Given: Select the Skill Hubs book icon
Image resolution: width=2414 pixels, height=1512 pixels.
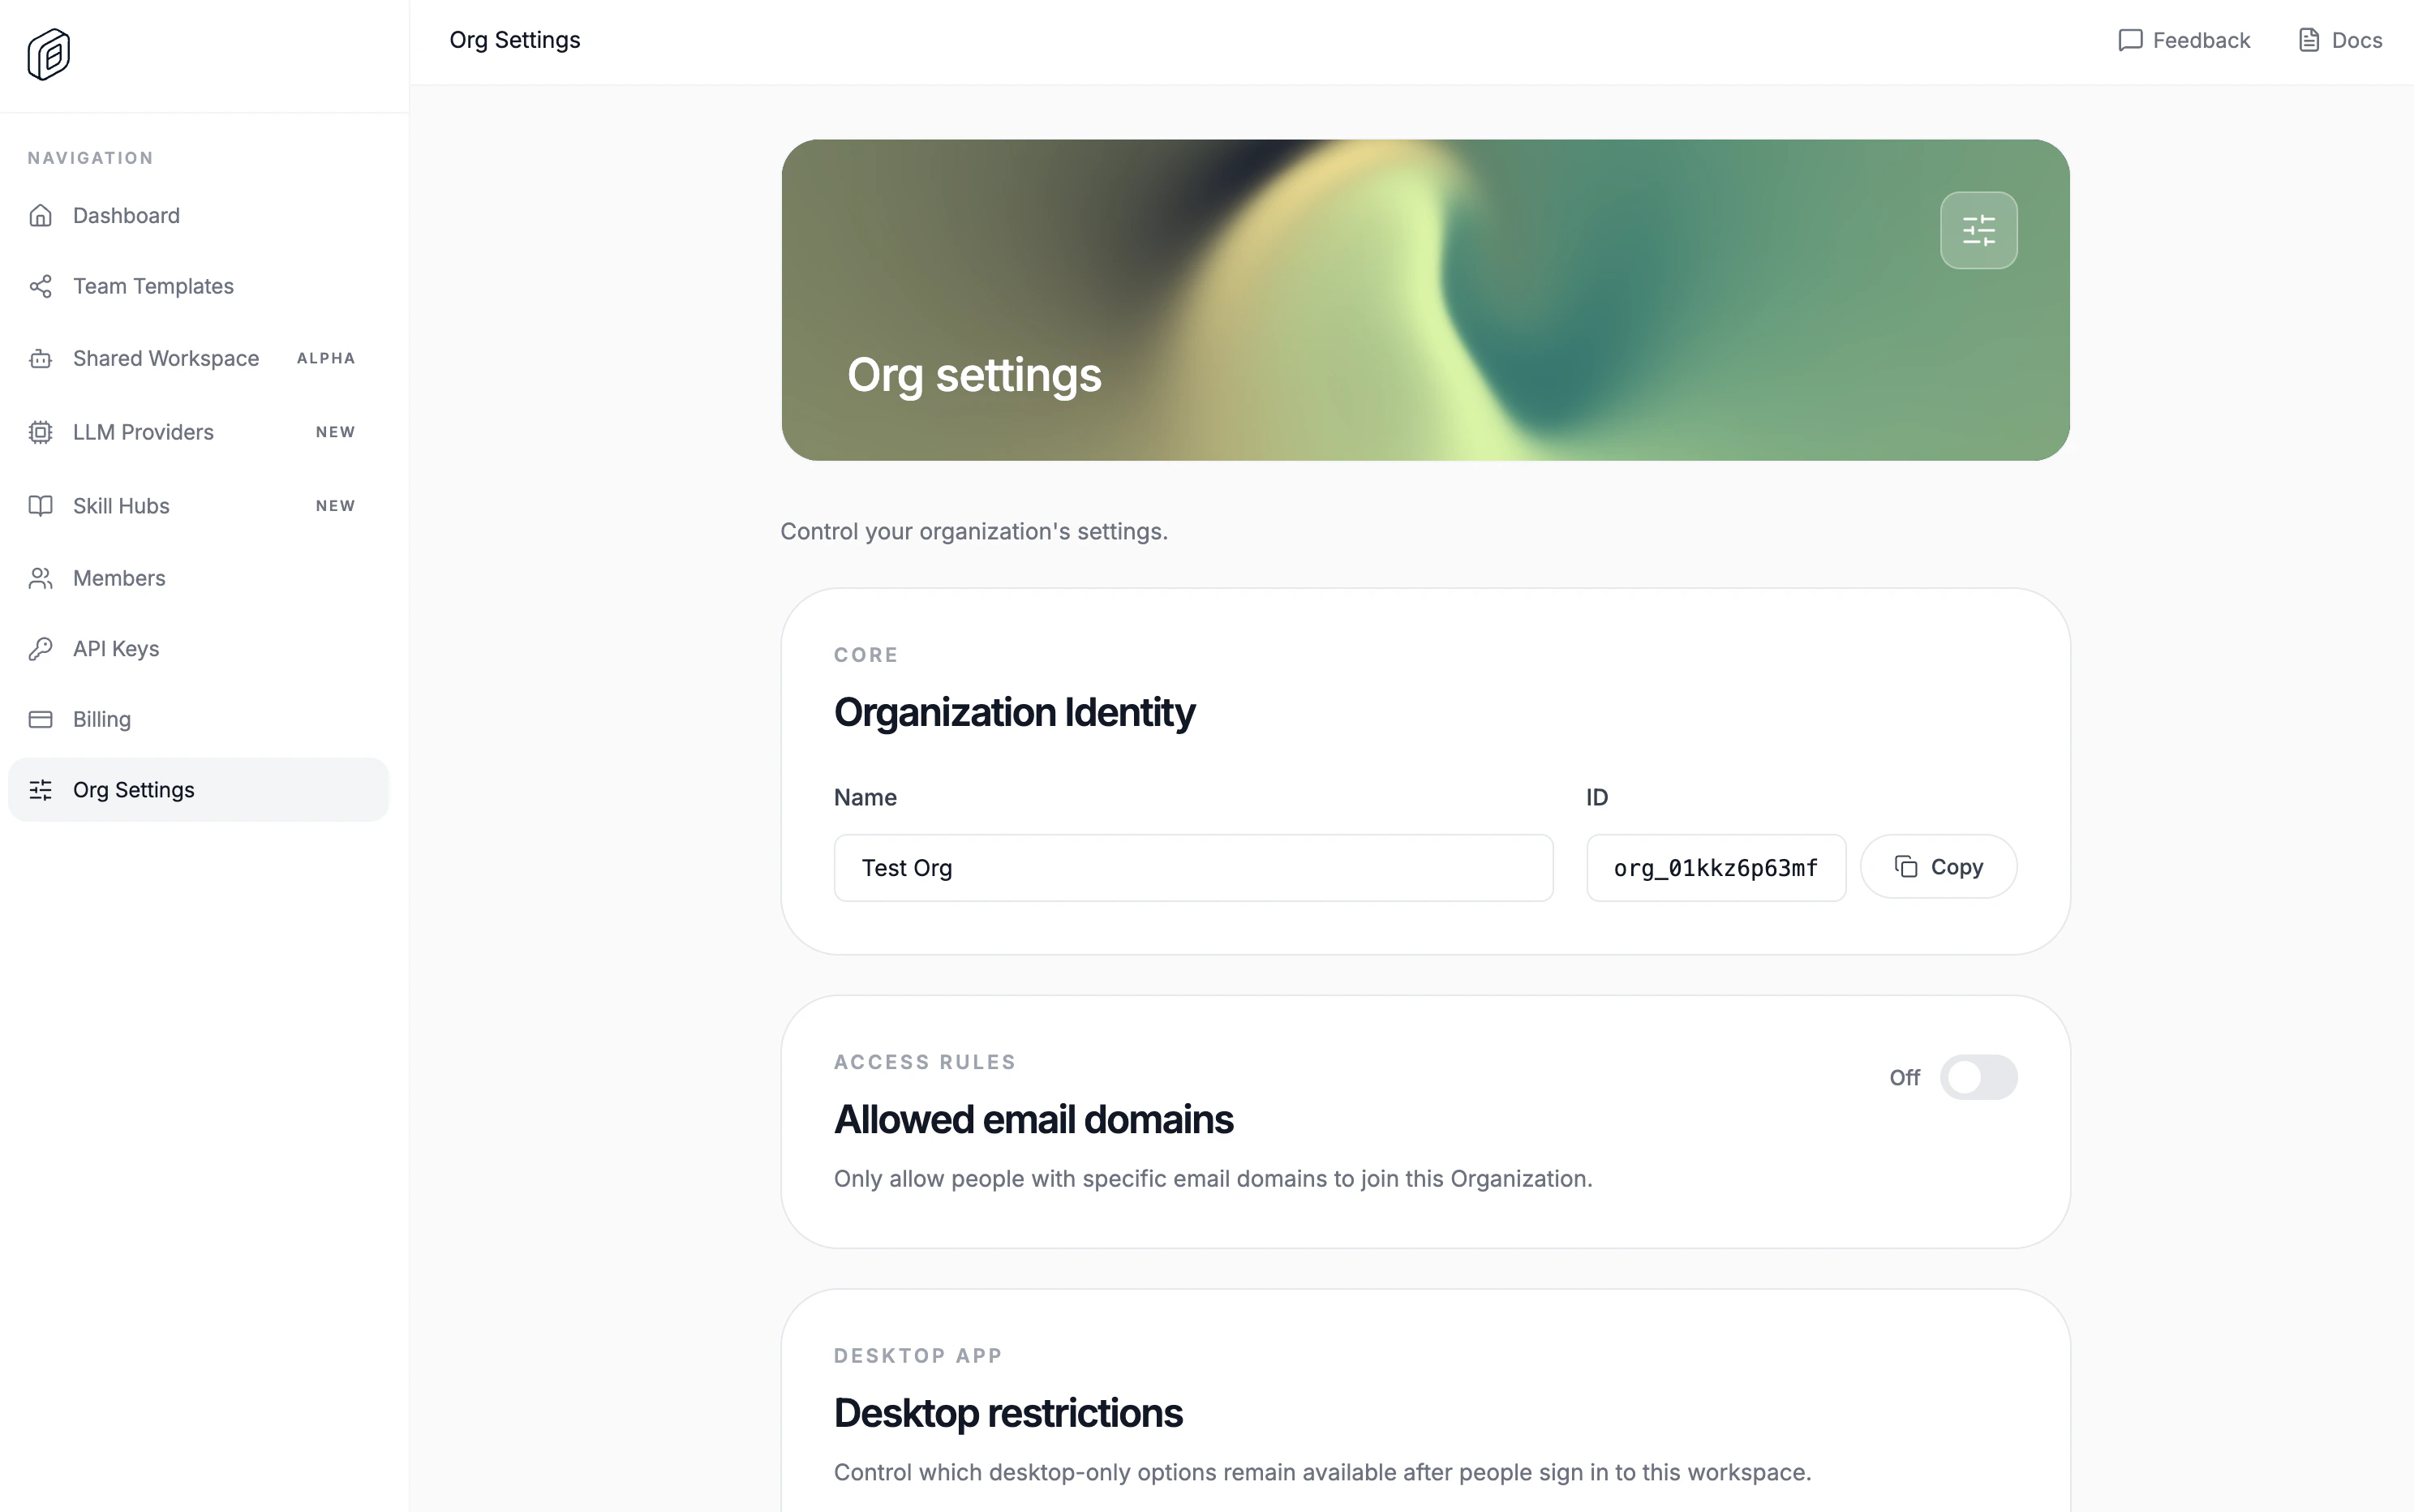Looking at the screenshot, I should [40, 505].
